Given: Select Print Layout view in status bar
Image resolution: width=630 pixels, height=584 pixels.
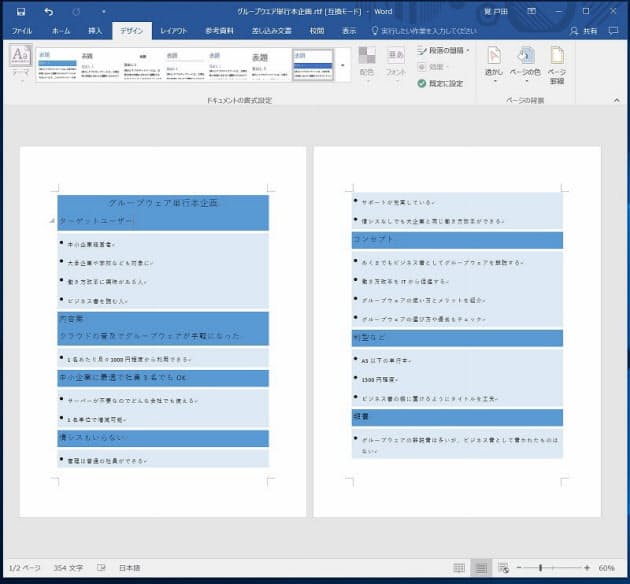Looking at the screenshot, I should pos(481,568).
